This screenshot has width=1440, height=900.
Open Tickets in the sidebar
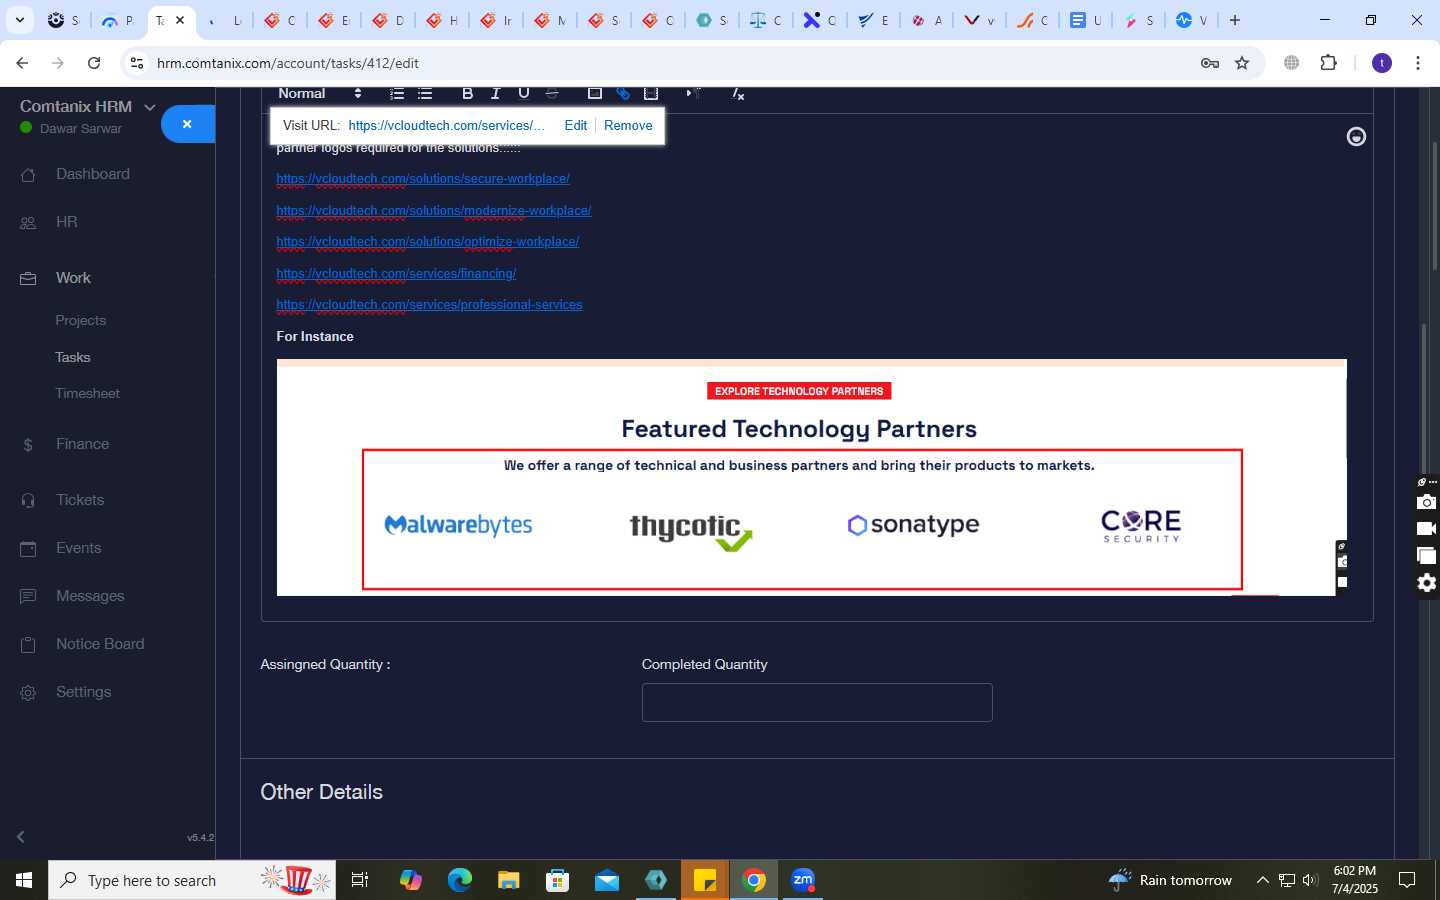click(80, 500)
